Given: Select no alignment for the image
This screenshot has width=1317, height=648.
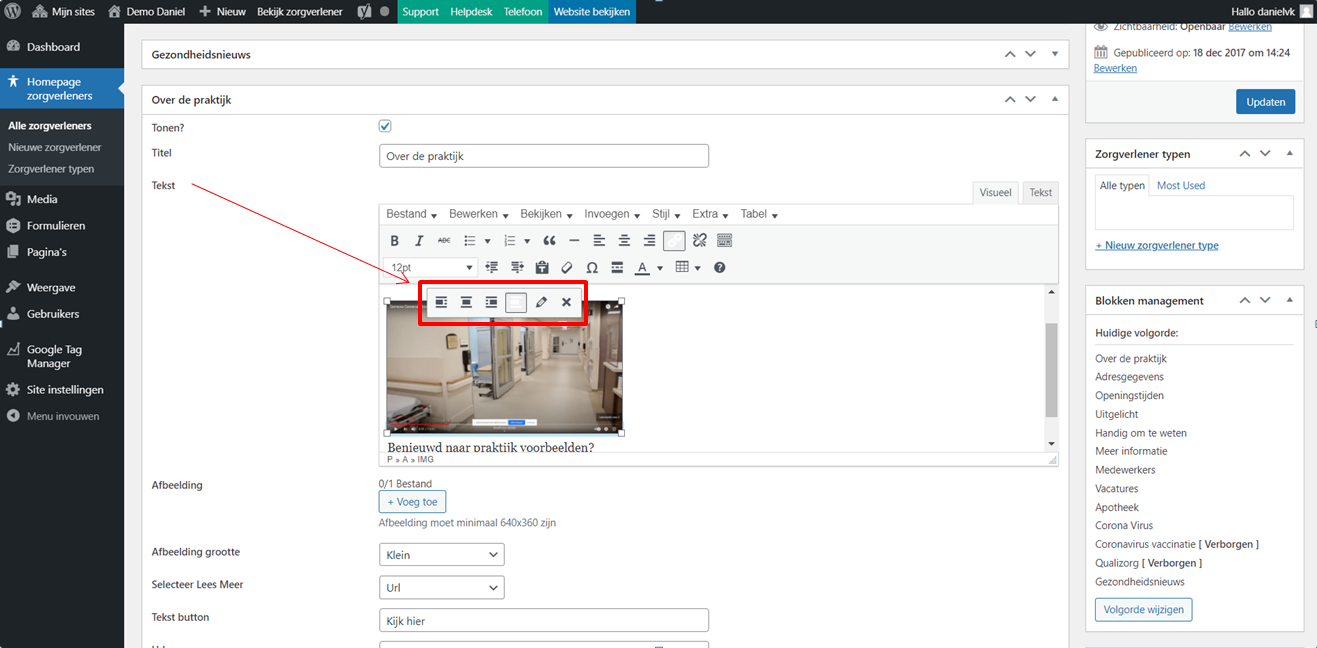Looking at the screenshot, I should tap(516, 302).
